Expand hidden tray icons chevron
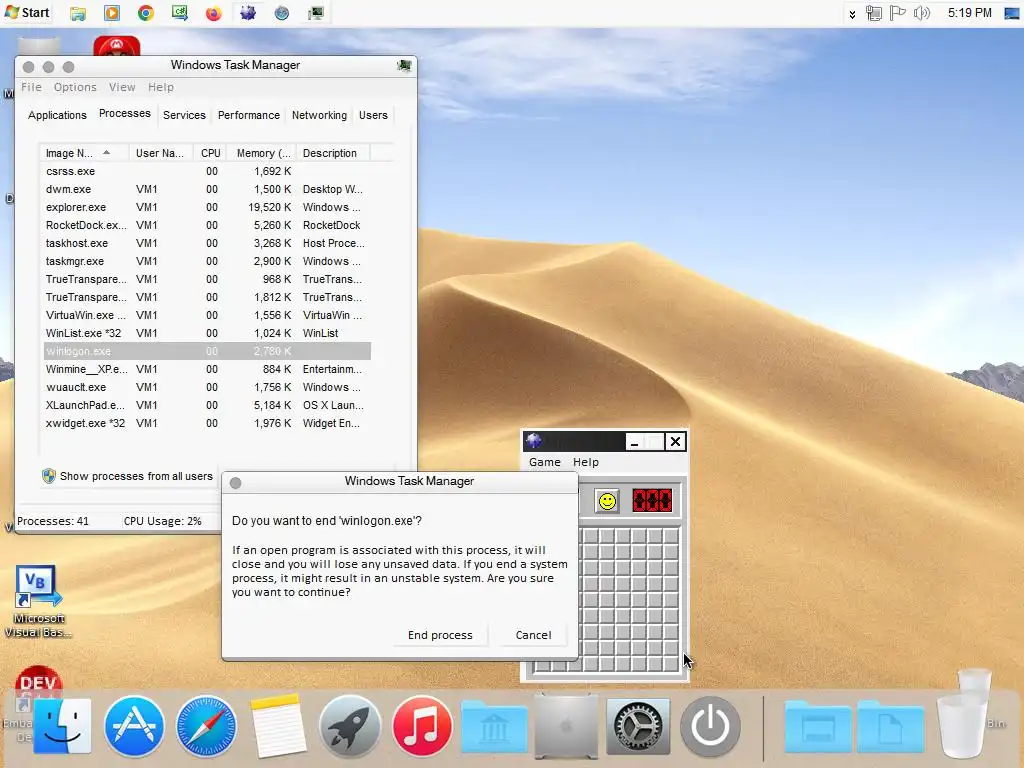Viewport: 1024px width, 768px height. tap(852, 14)
